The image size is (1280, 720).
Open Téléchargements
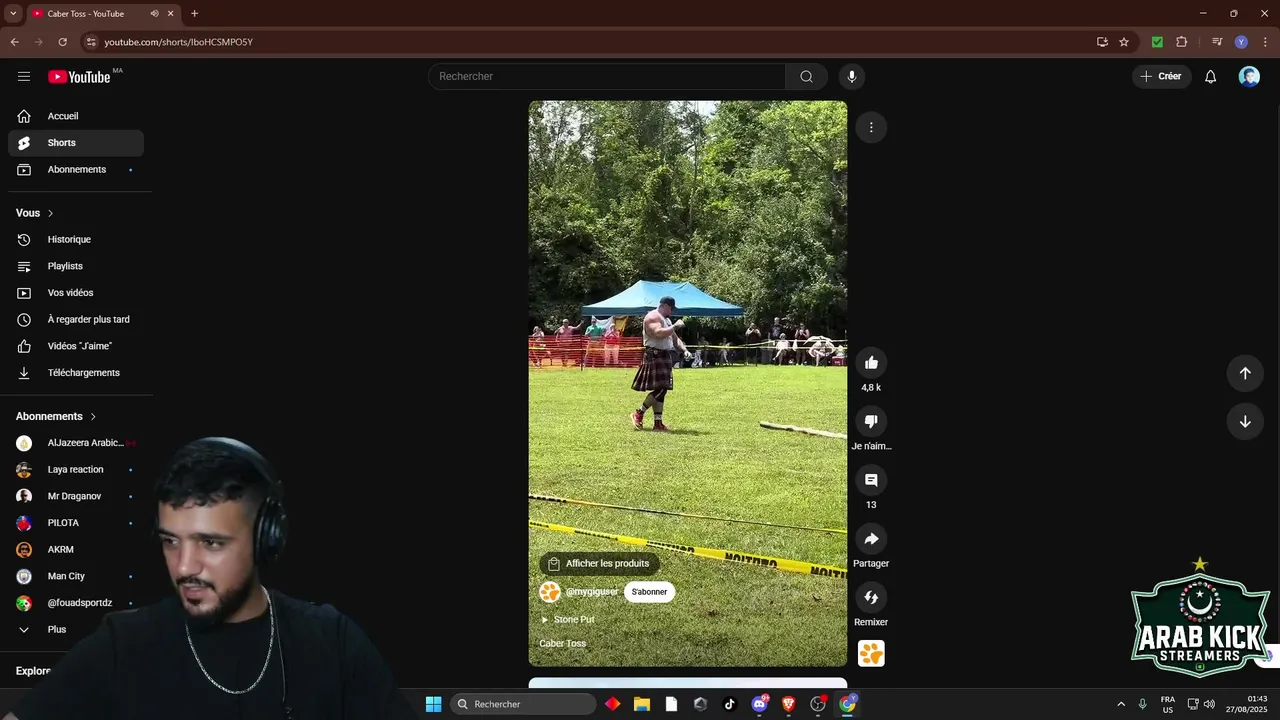pyautogui.click(x=76, y=373)
